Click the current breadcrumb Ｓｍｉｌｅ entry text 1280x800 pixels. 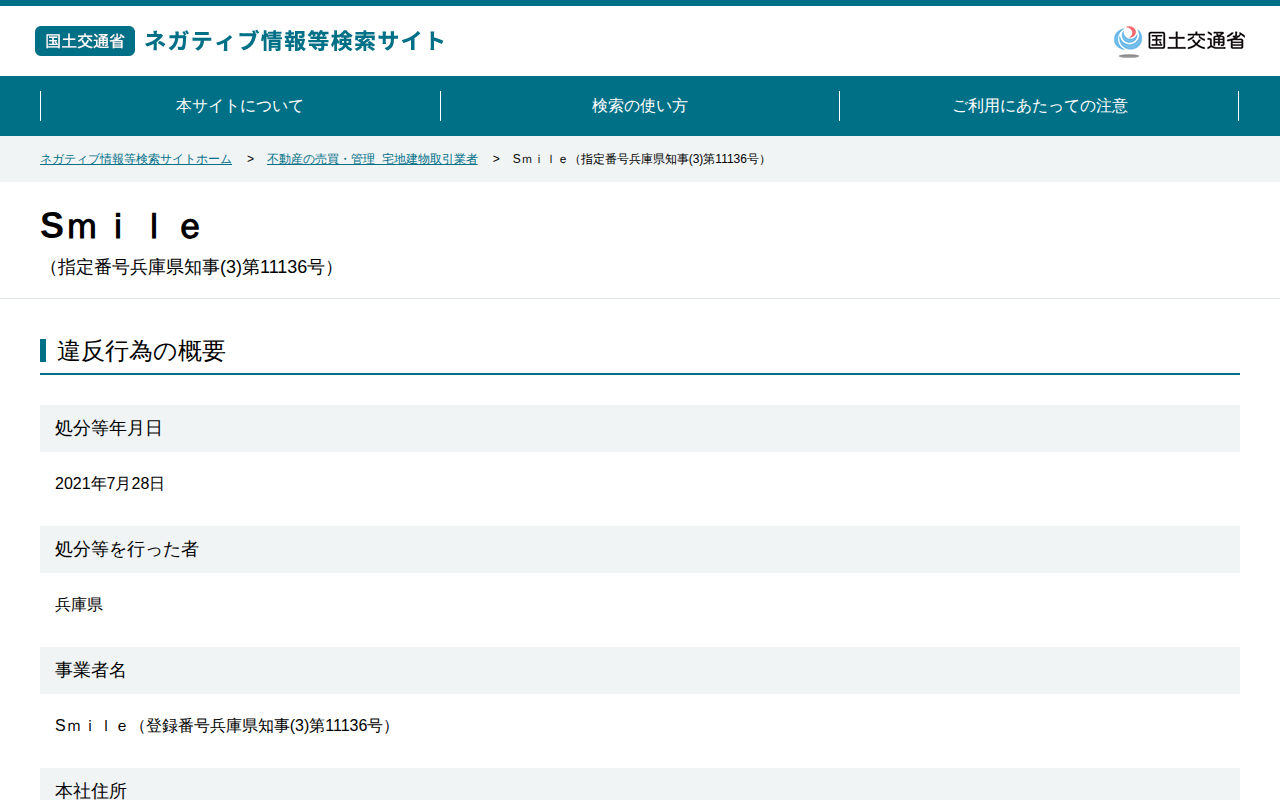(641, 159)
